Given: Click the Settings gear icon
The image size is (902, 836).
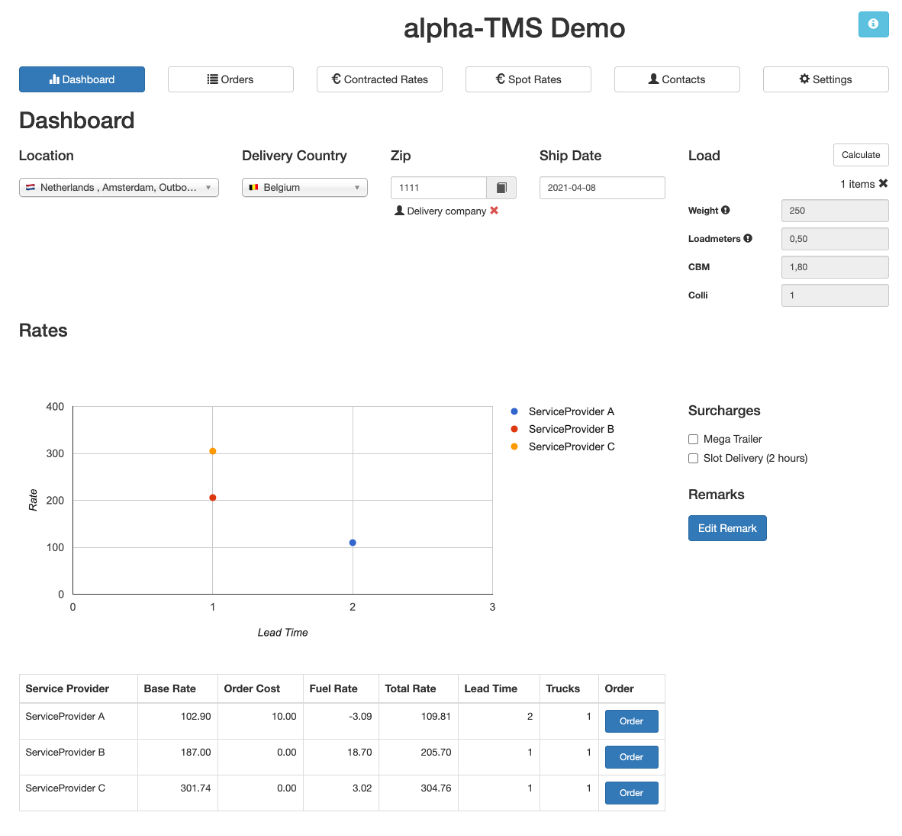Looking at the screenshot, I should tap(825, 79).
